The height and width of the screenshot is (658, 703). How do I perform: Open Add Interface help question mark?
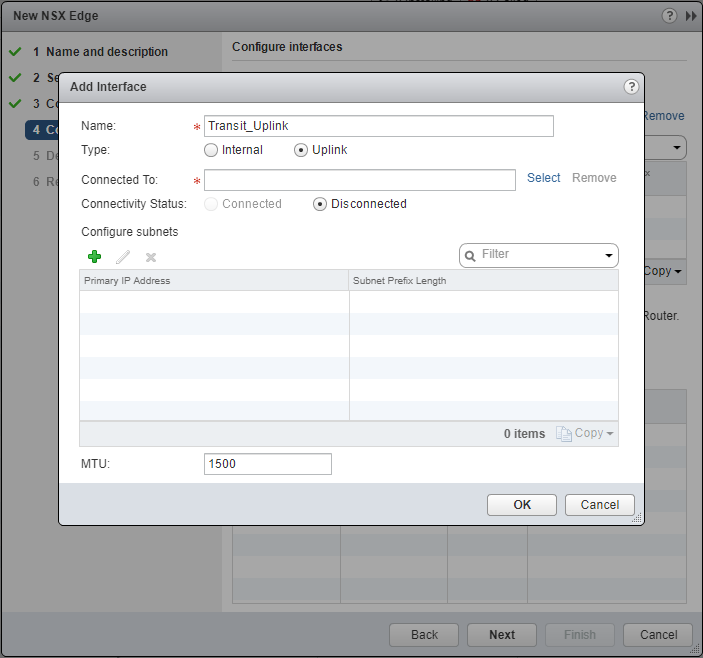(x=631, y=87)
